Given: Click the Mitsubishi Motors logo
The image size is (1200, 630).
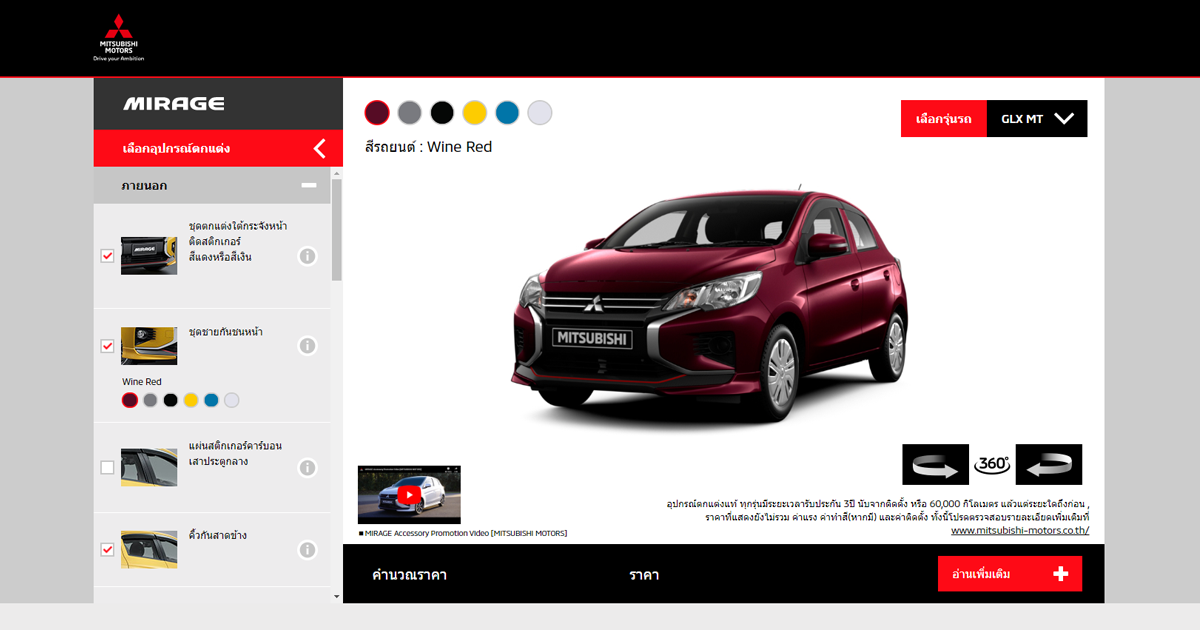Looking at the screenshot, I should tap(119, 38).
